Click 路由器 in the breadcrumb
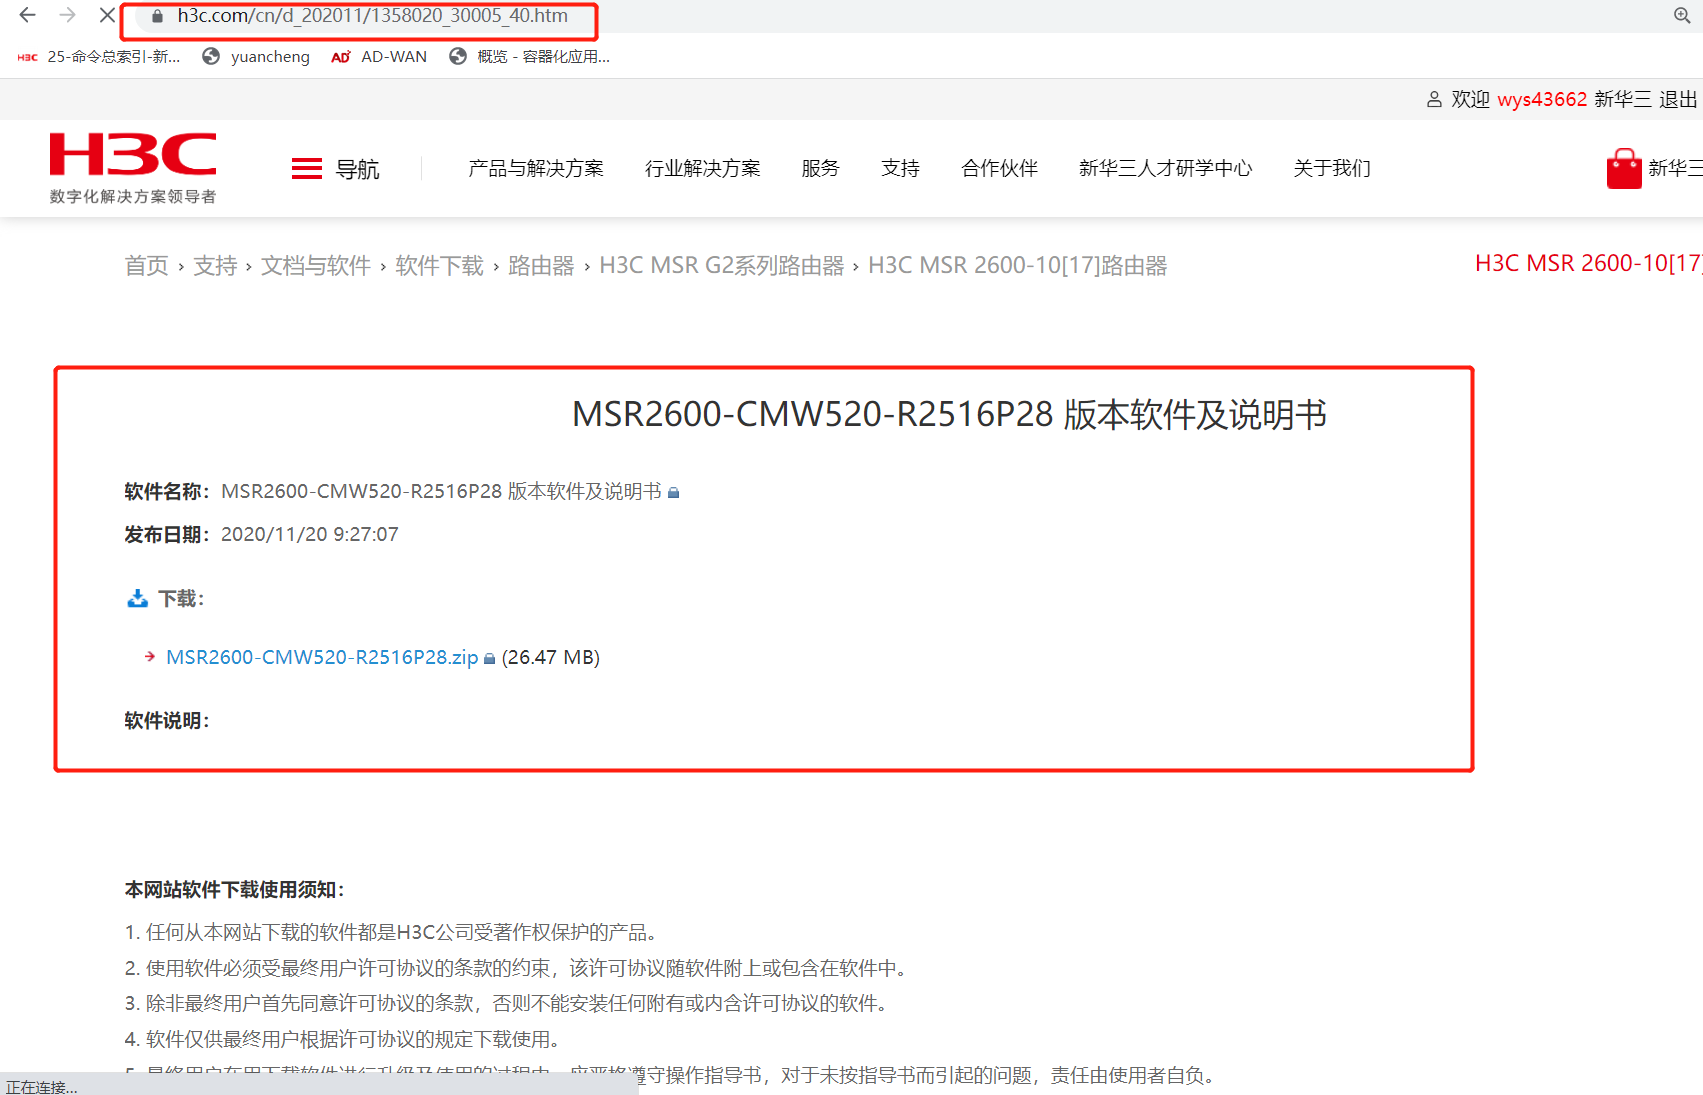 click(541, 266)
